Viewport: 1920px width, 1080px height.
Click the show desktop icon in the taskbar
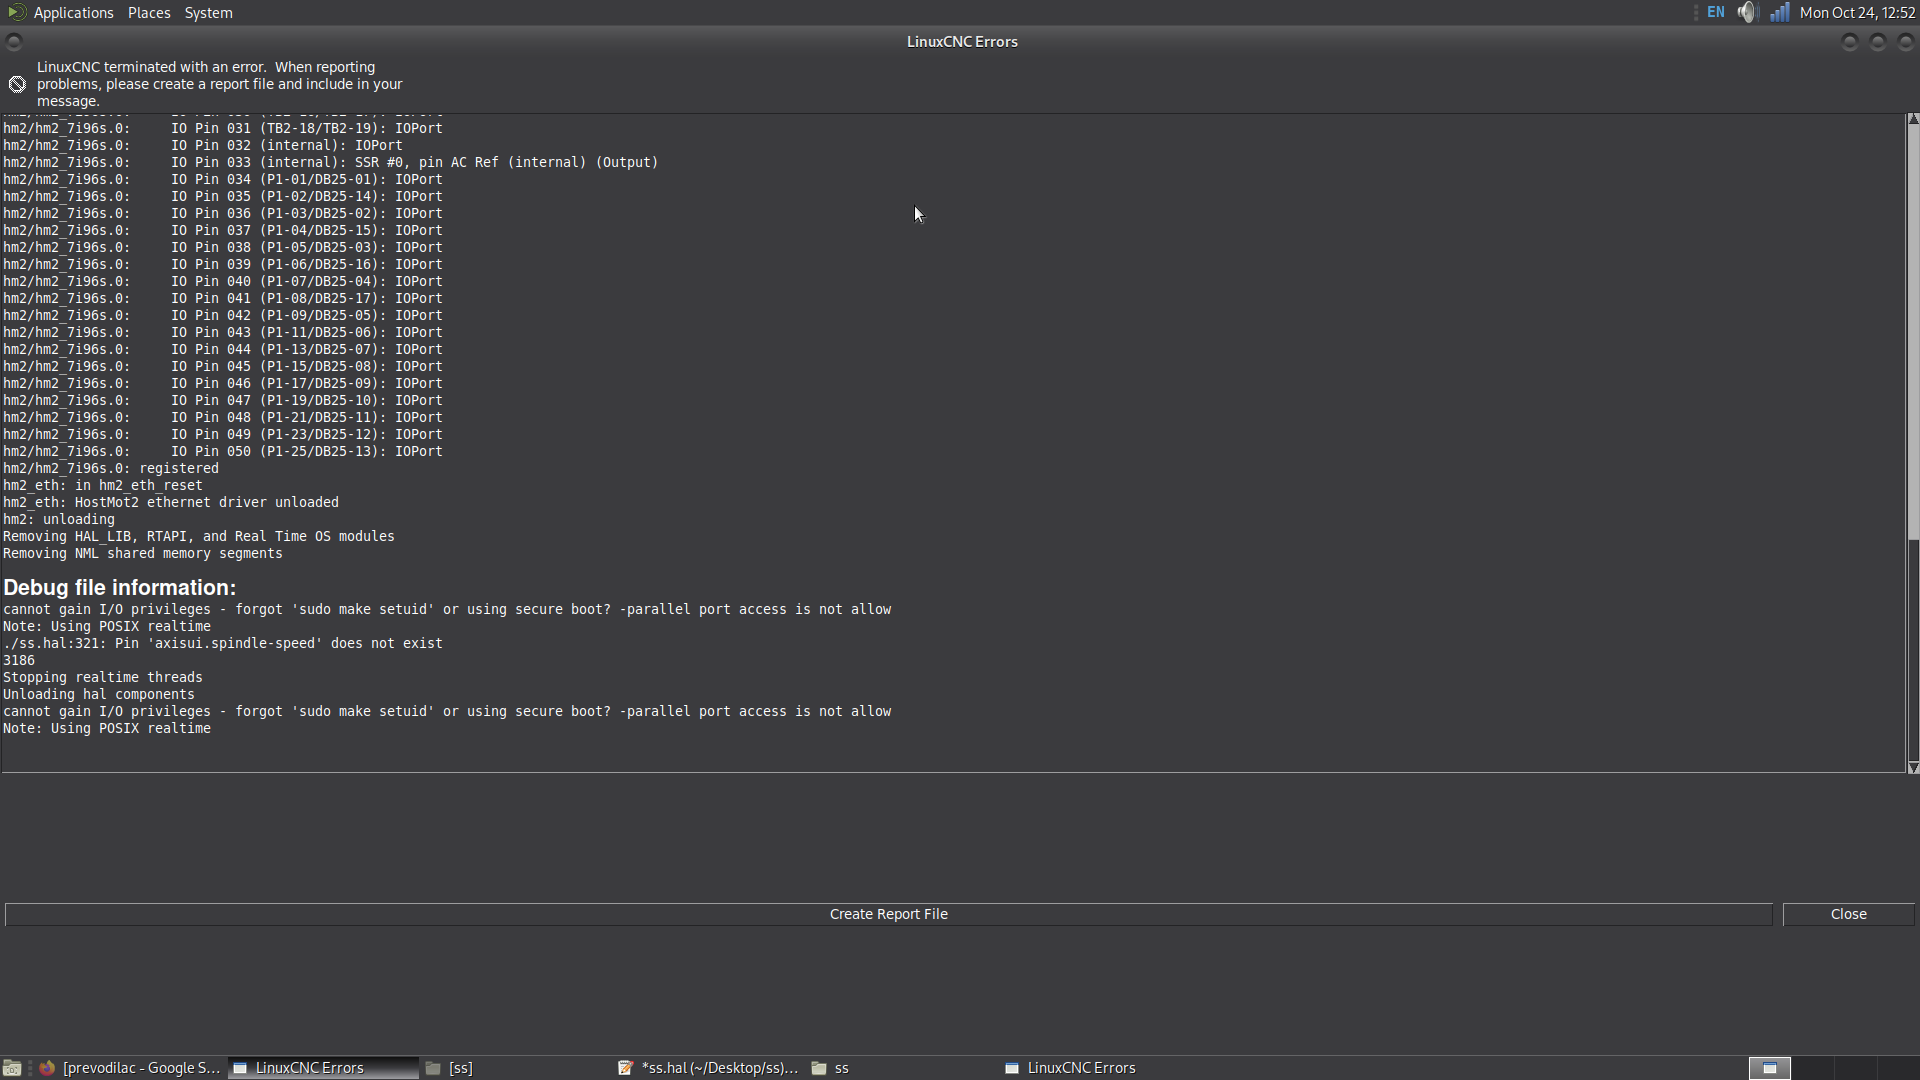coord(12,1068)
